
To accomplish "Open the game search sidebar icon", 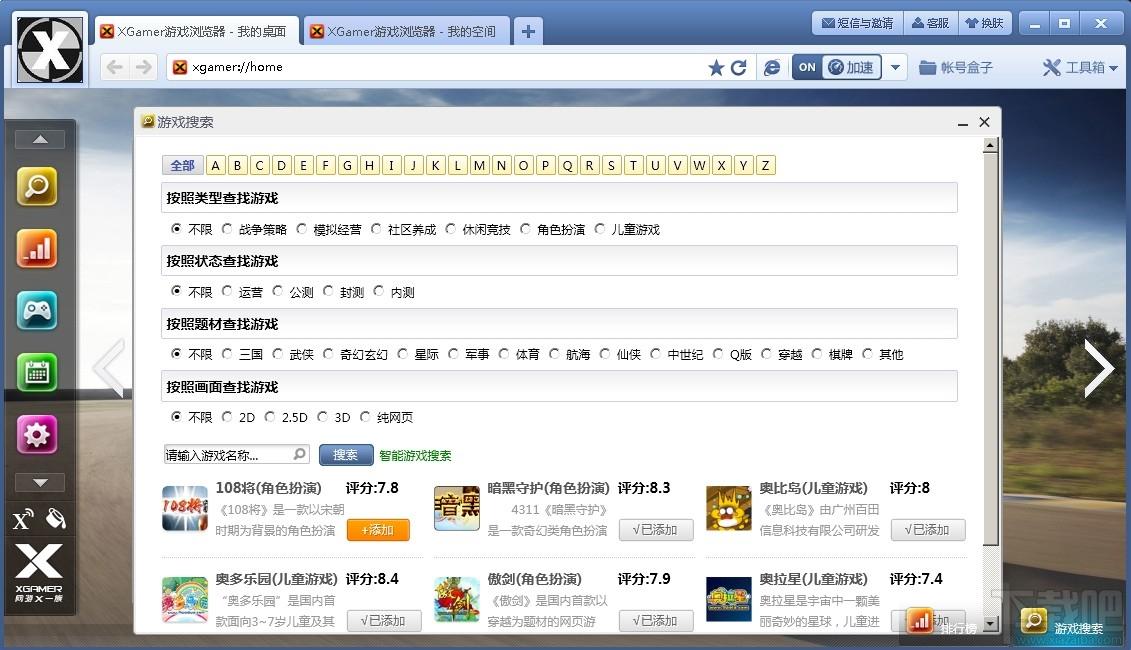I will point(37,186).
